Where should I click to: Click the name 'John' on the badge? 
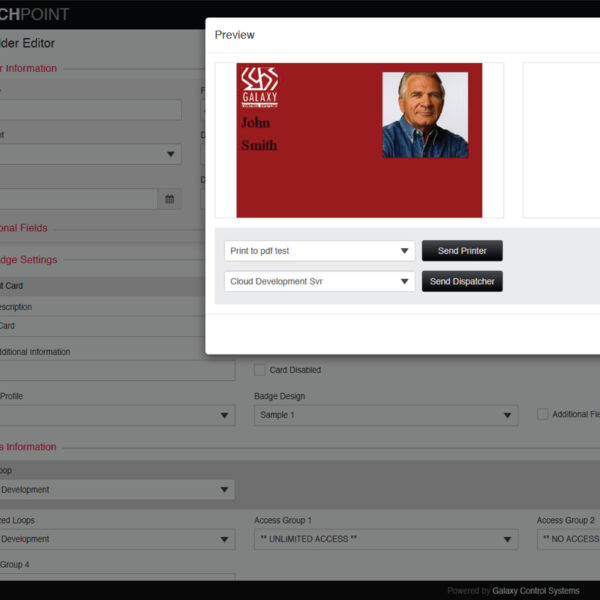pyautogui.click(x=255, y=123)
